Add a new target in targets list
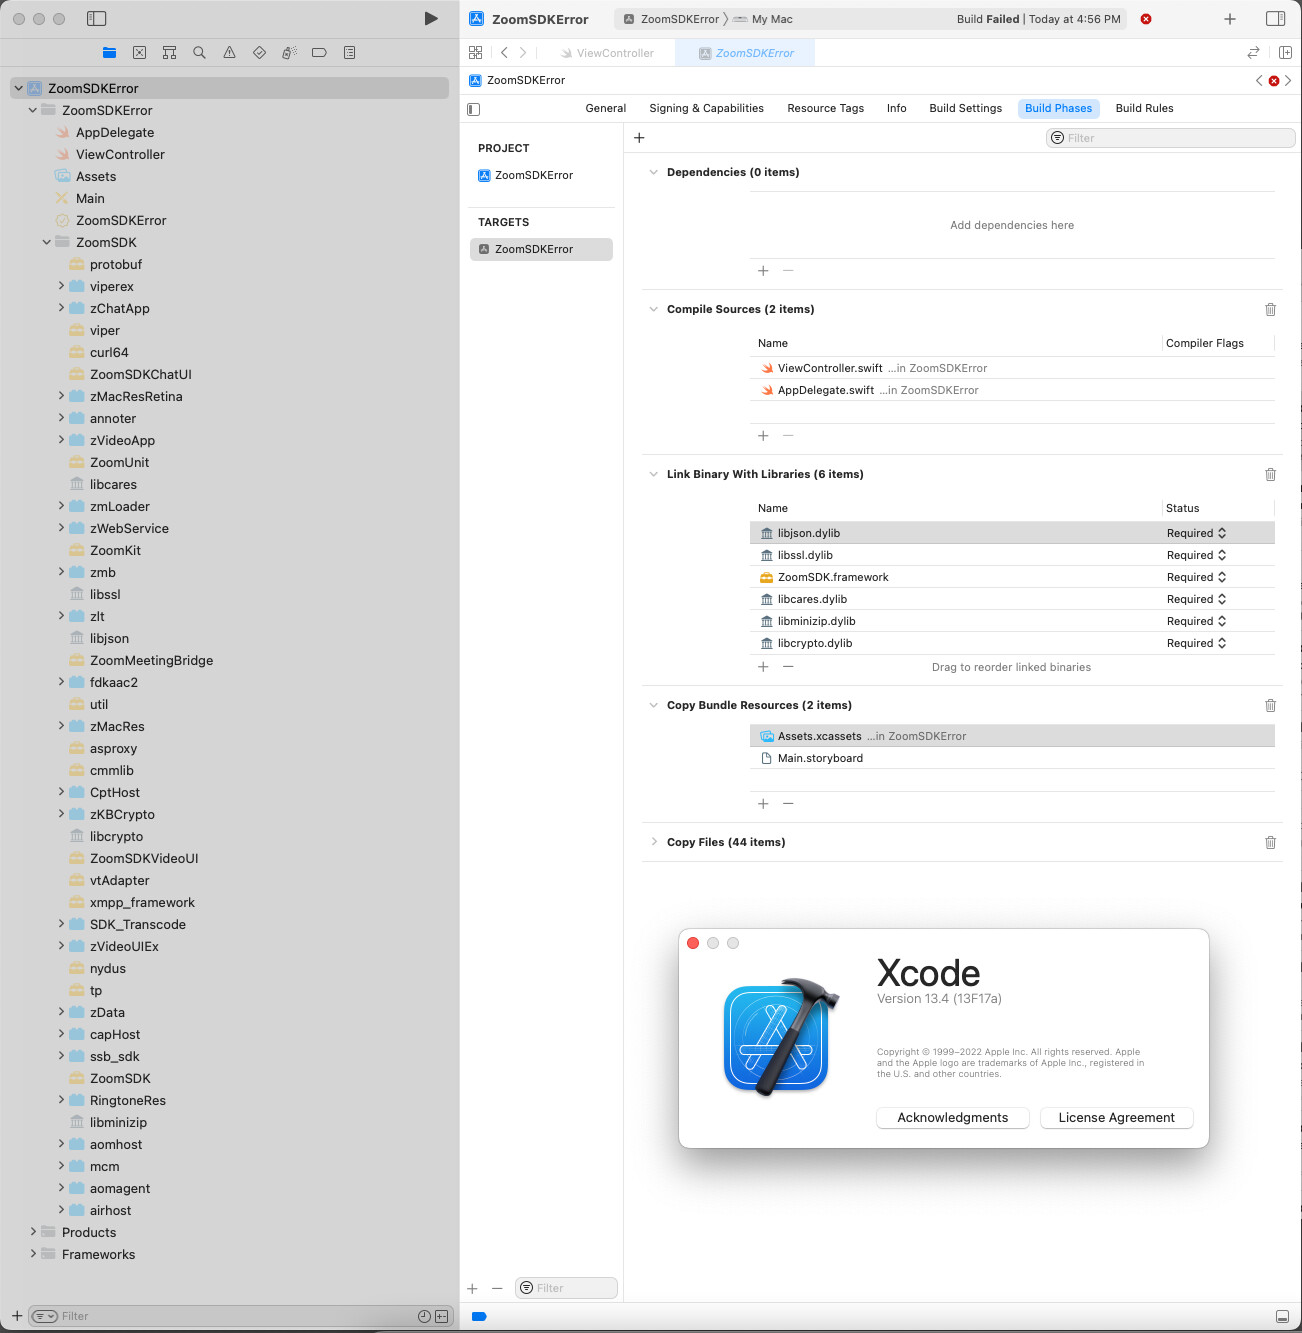 click(x=473, y=1289)
